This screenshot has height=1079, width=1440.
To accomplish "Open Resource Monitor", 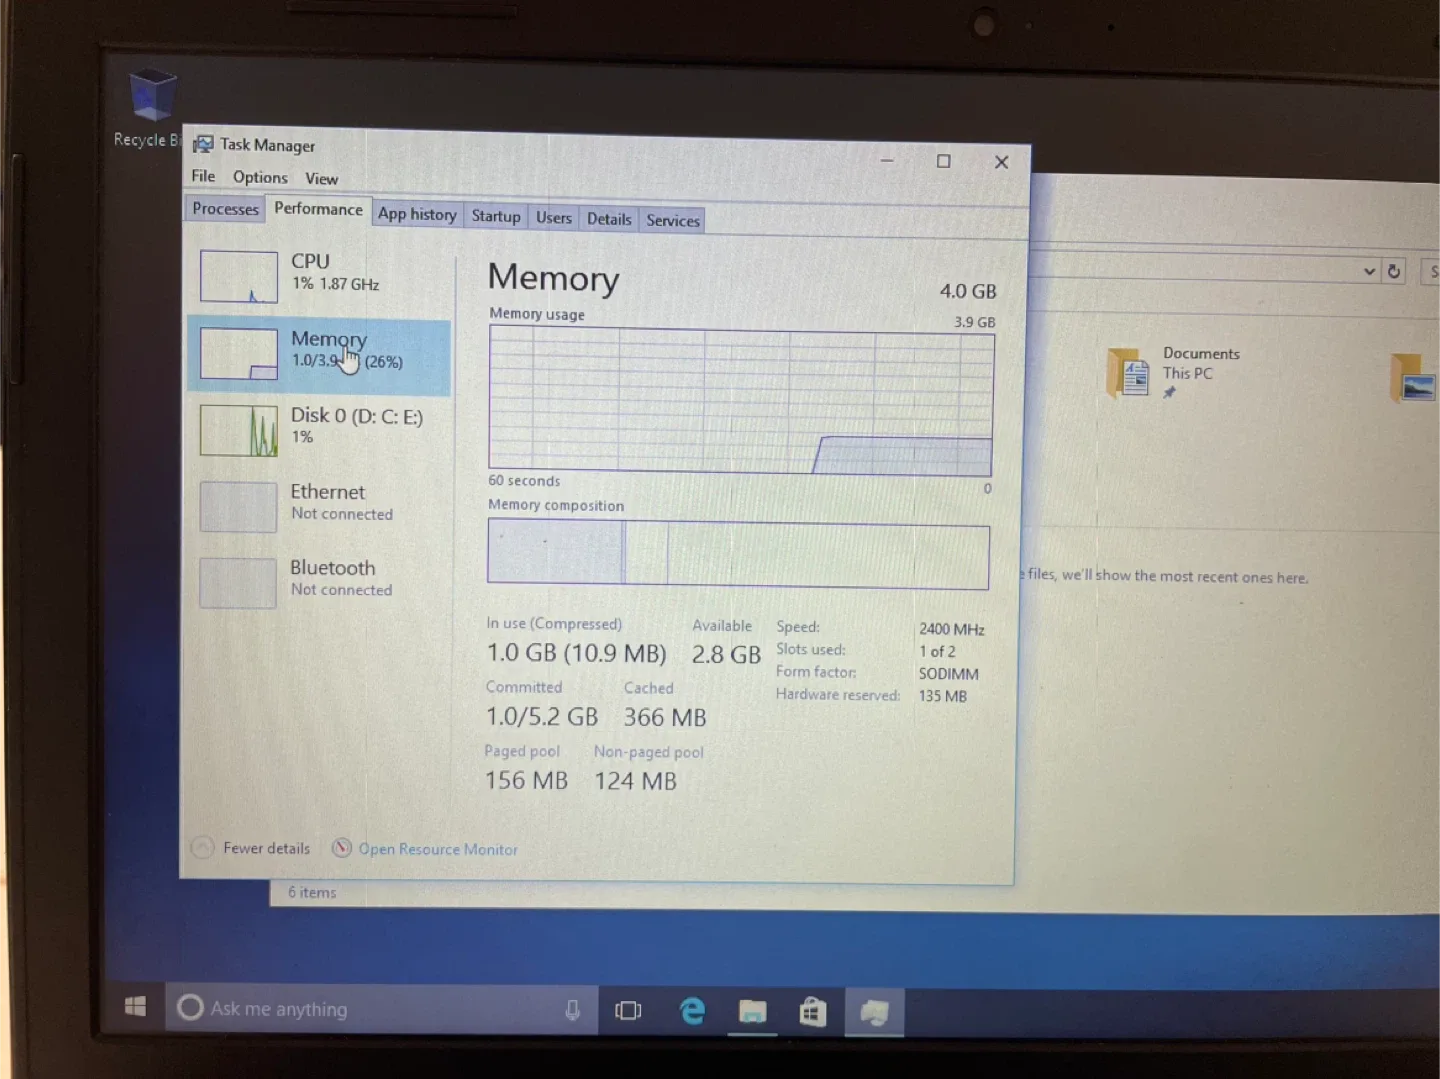I will (x=438, y=848).
